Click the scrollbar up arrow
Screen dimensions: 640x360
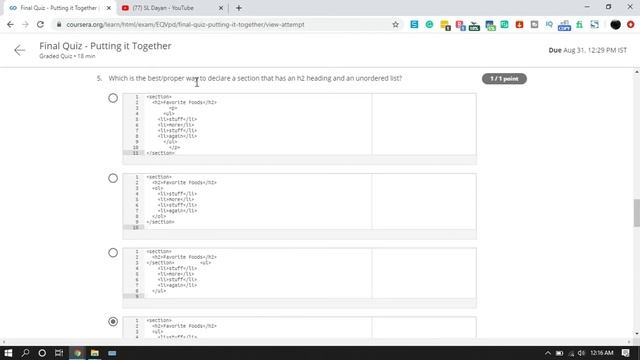click(x=636, y=72)
